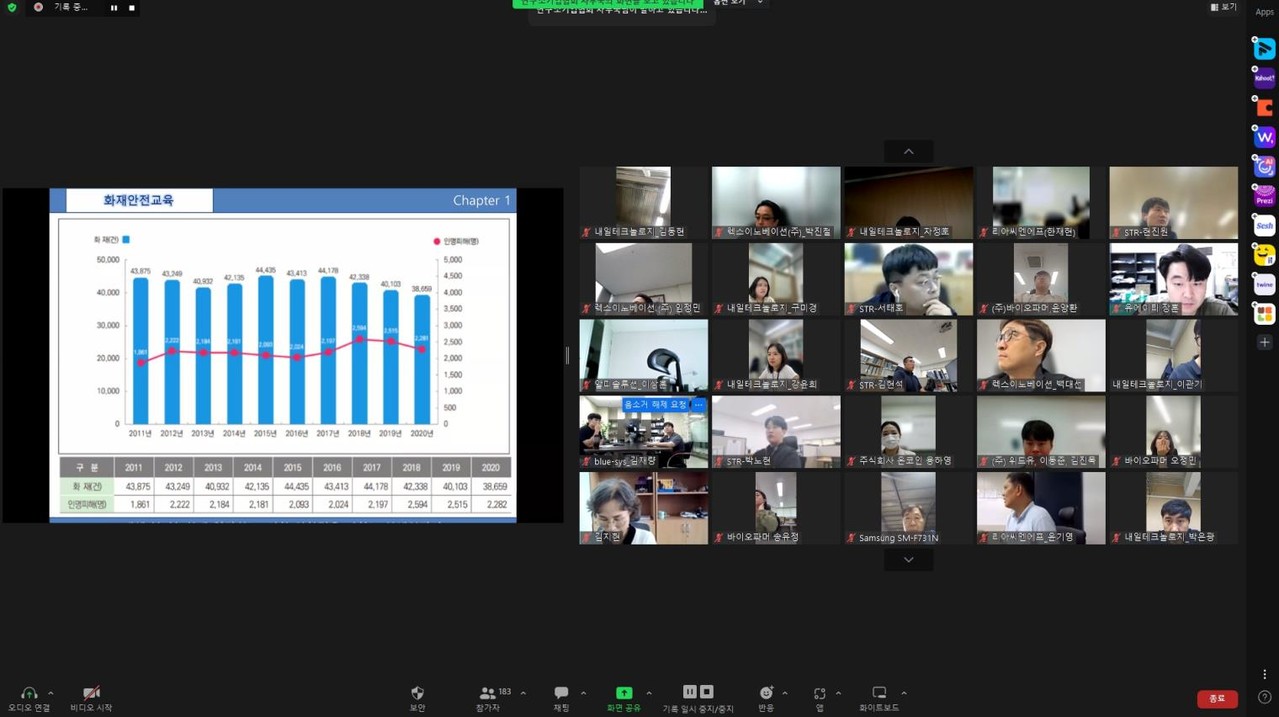
Task: Expand the participants options arrow
Action: click(x=523, y=694)
